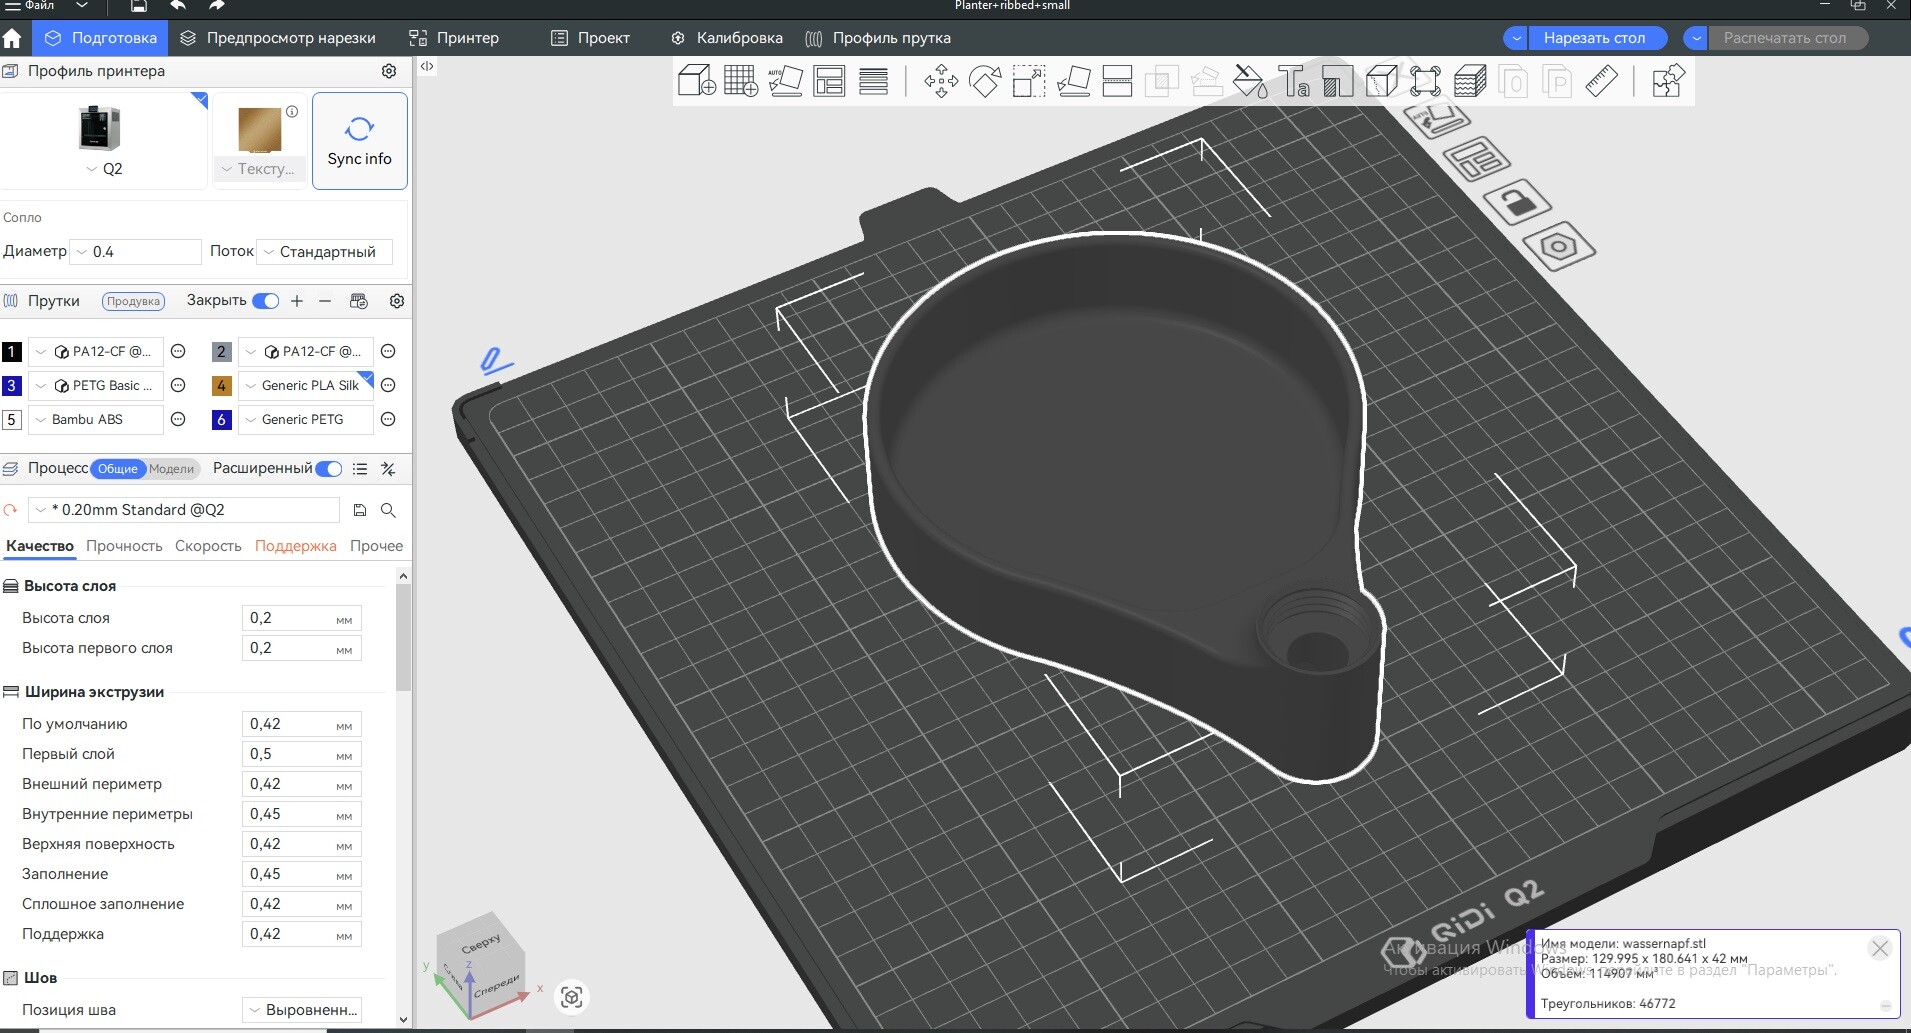Open the Калибровка menu
Viewport: 1911px width, 1033px height.
(x=727, y=38)
